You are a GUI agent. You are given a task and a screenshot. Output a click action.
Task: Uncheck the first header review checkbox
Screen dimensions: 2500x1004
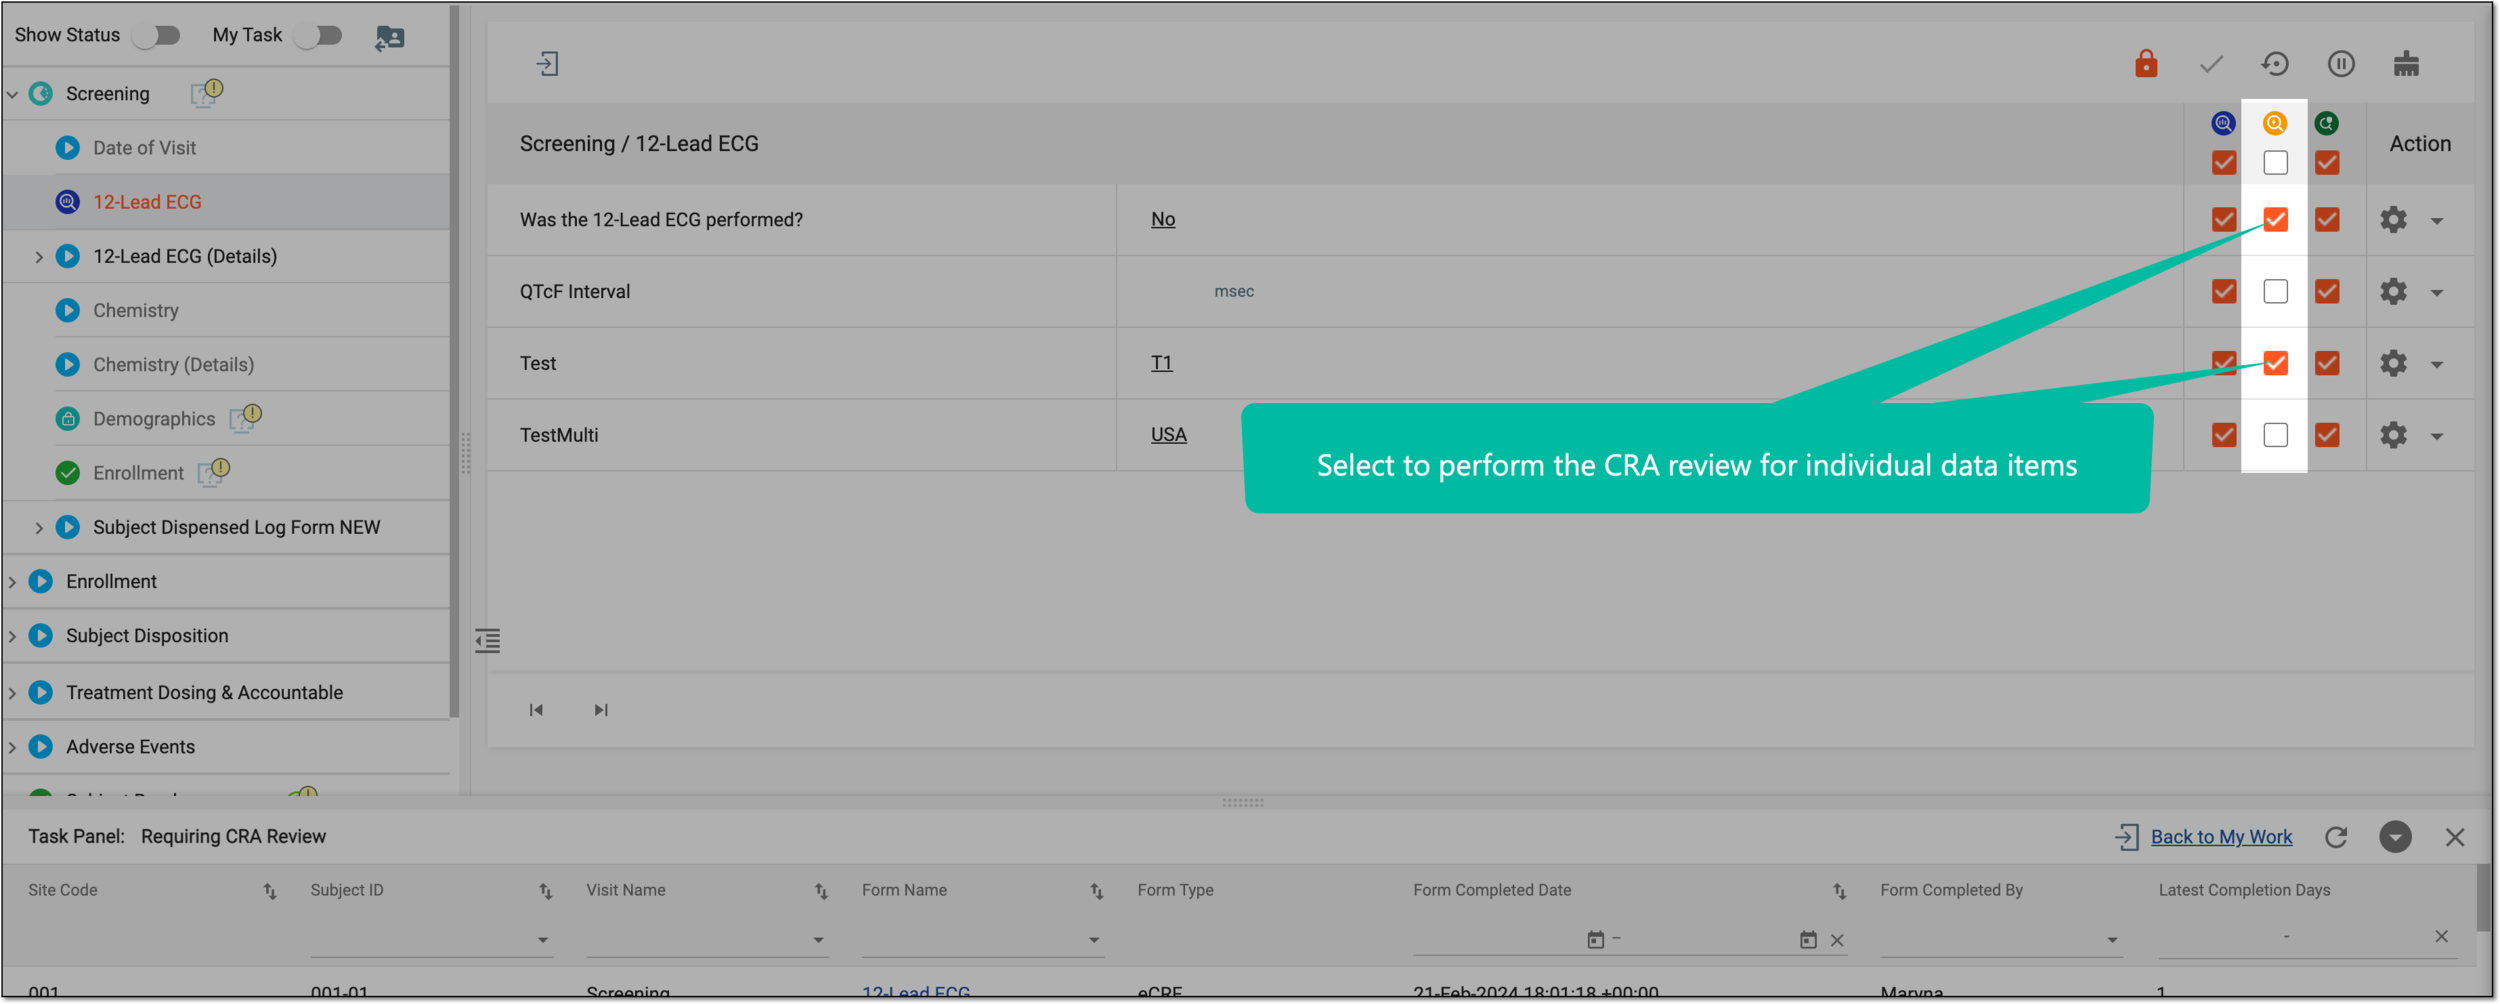pyautogui.click(x=2223, y=162)
